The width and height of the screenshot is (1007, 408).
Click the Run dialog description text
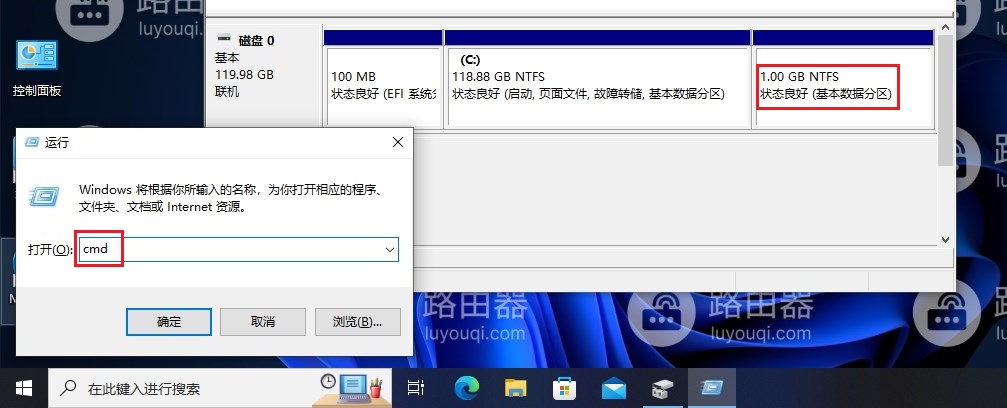[x=231, y=199]
